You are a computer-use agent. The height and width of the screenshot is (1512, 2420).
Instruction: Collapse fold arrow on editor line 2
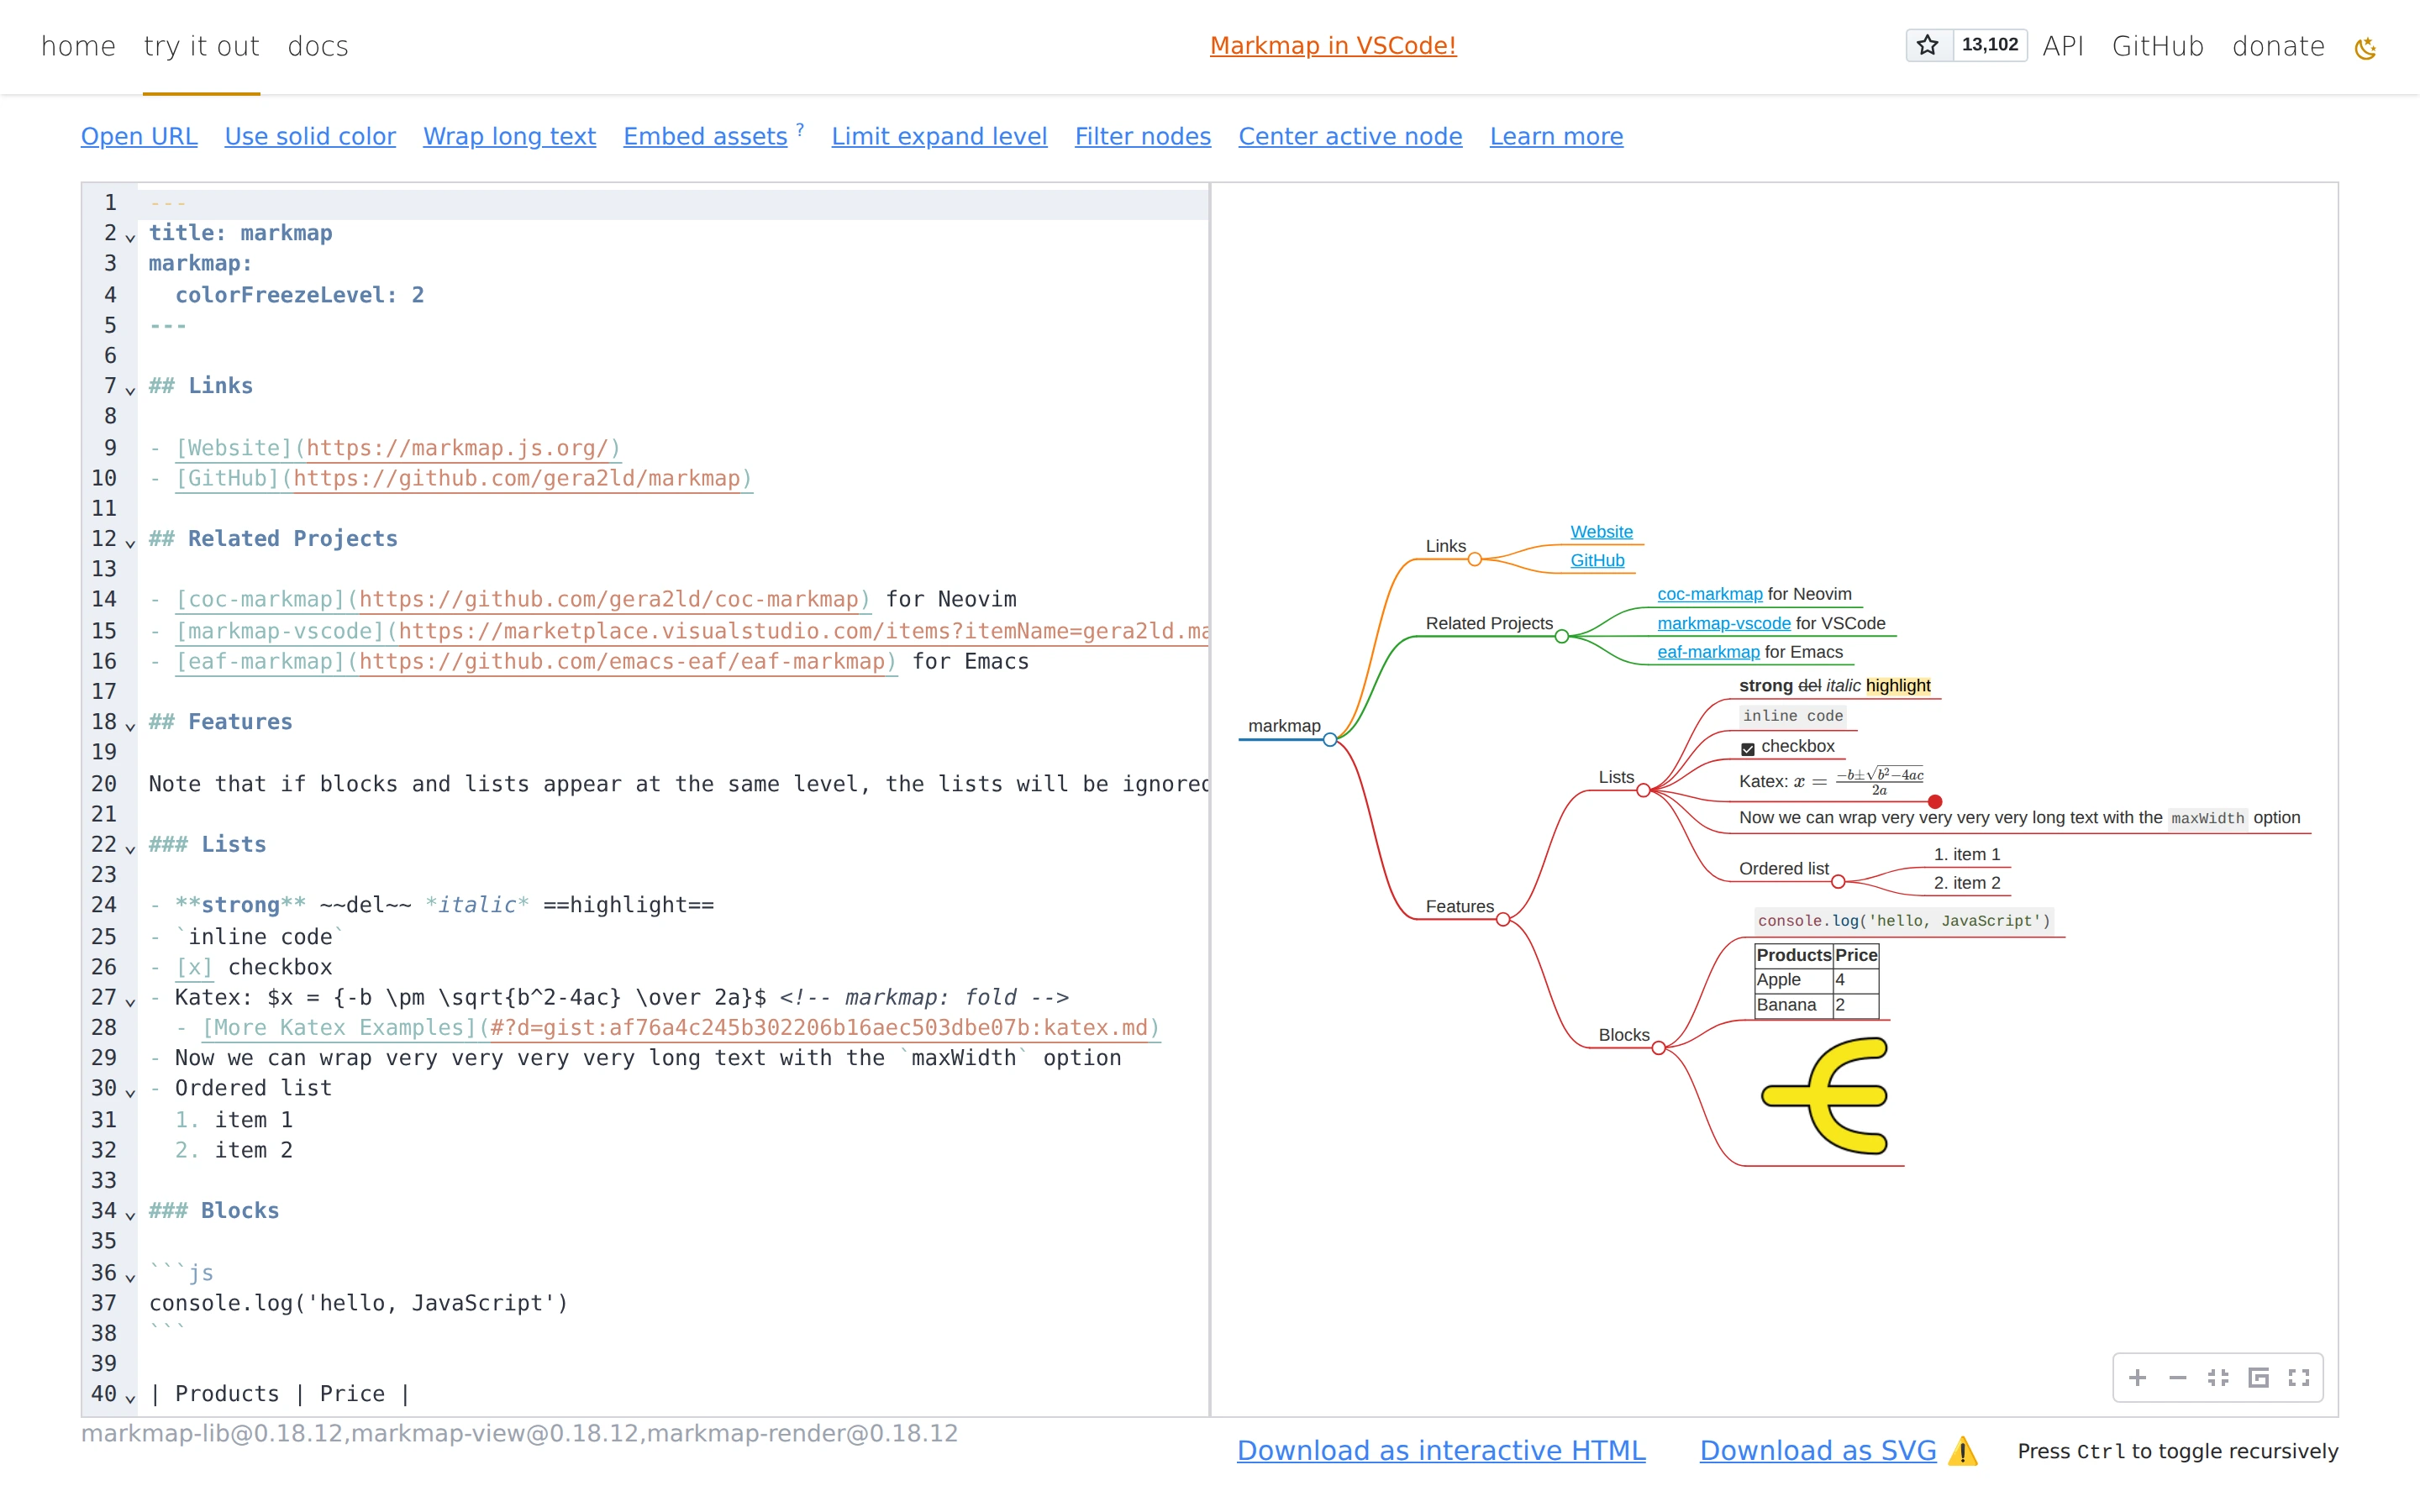pos(130,237)
